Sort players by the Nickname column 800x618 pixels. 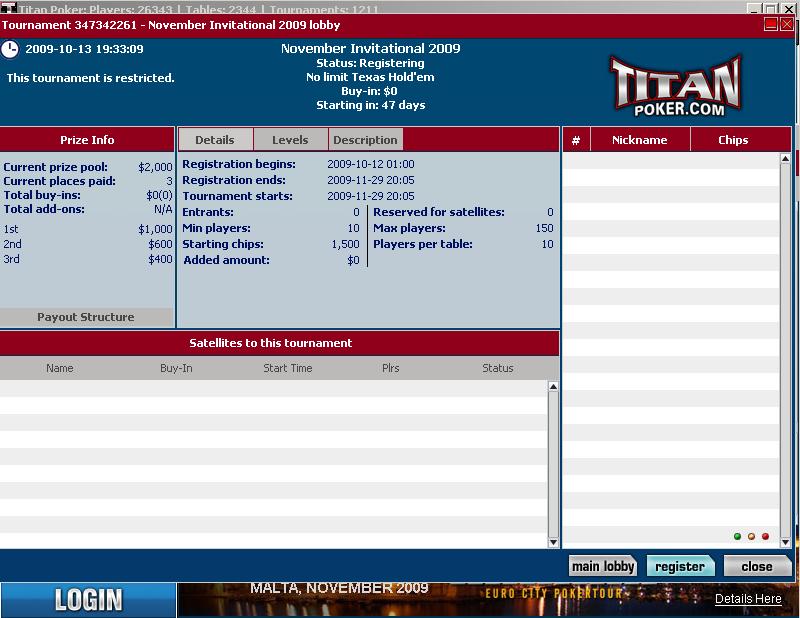(640, 140)
